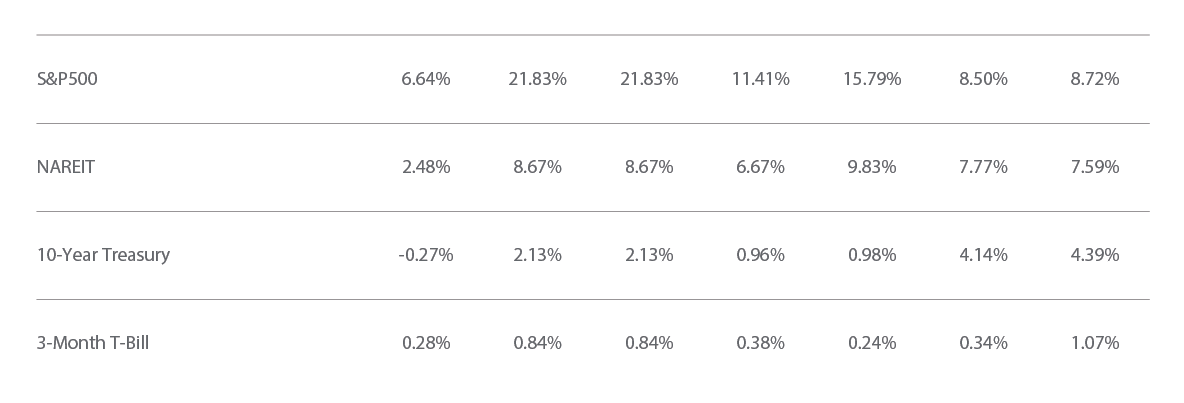Image resolution: width=1184 pixels, height=403 pixels.
Task: Select the 7.59% NAREIT value
Action: coord(1095,167)
